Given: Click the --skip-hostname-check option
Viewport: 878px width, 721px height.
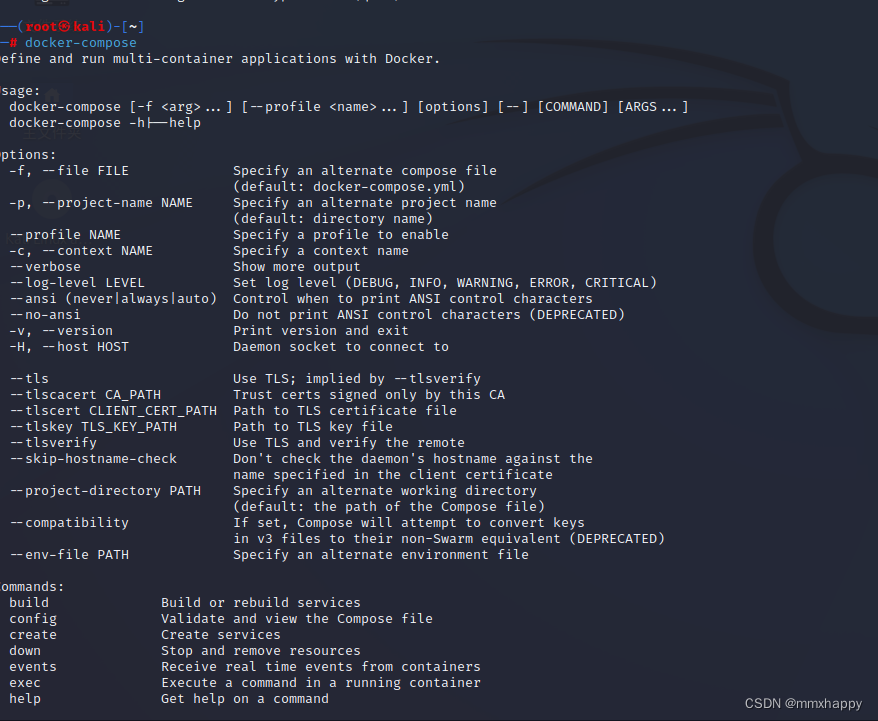Looking at the screenshot, I should [x=94, y=458].
